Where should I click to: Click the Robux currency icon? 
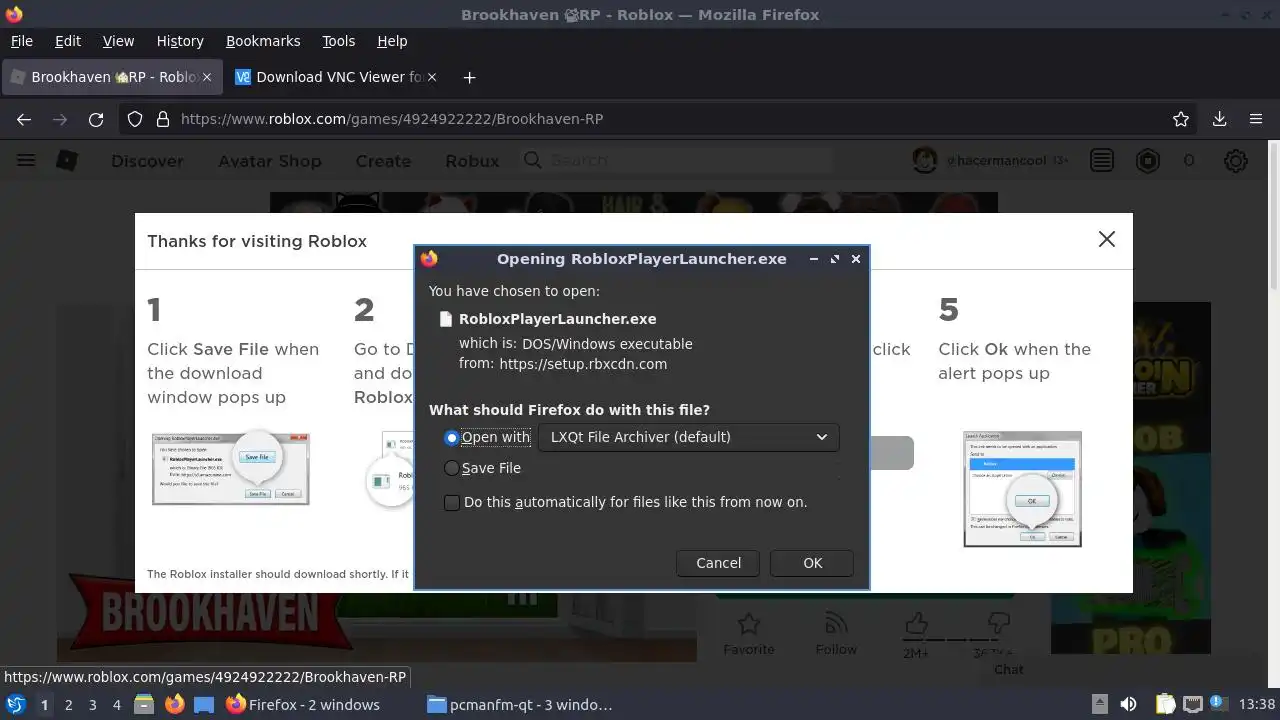pos(1148,160)
